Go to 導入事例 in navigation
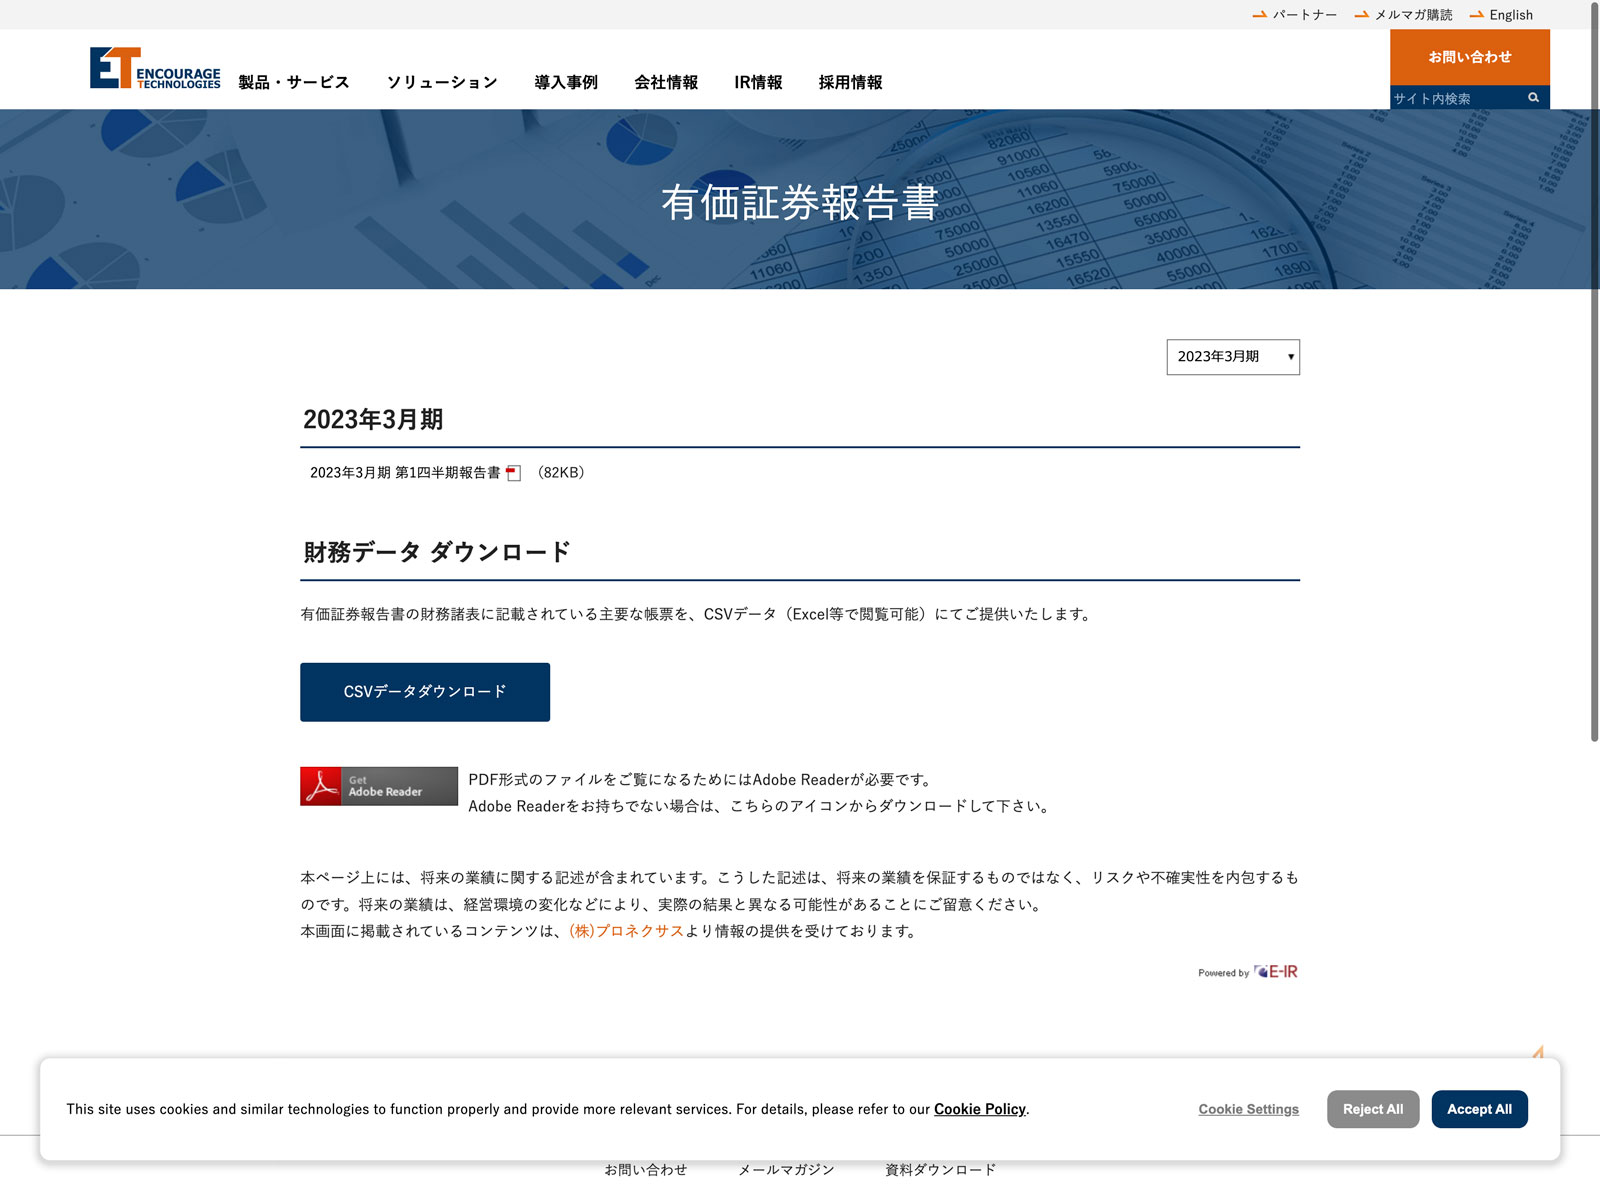The image size is (1600, 1200). [566, 82]
